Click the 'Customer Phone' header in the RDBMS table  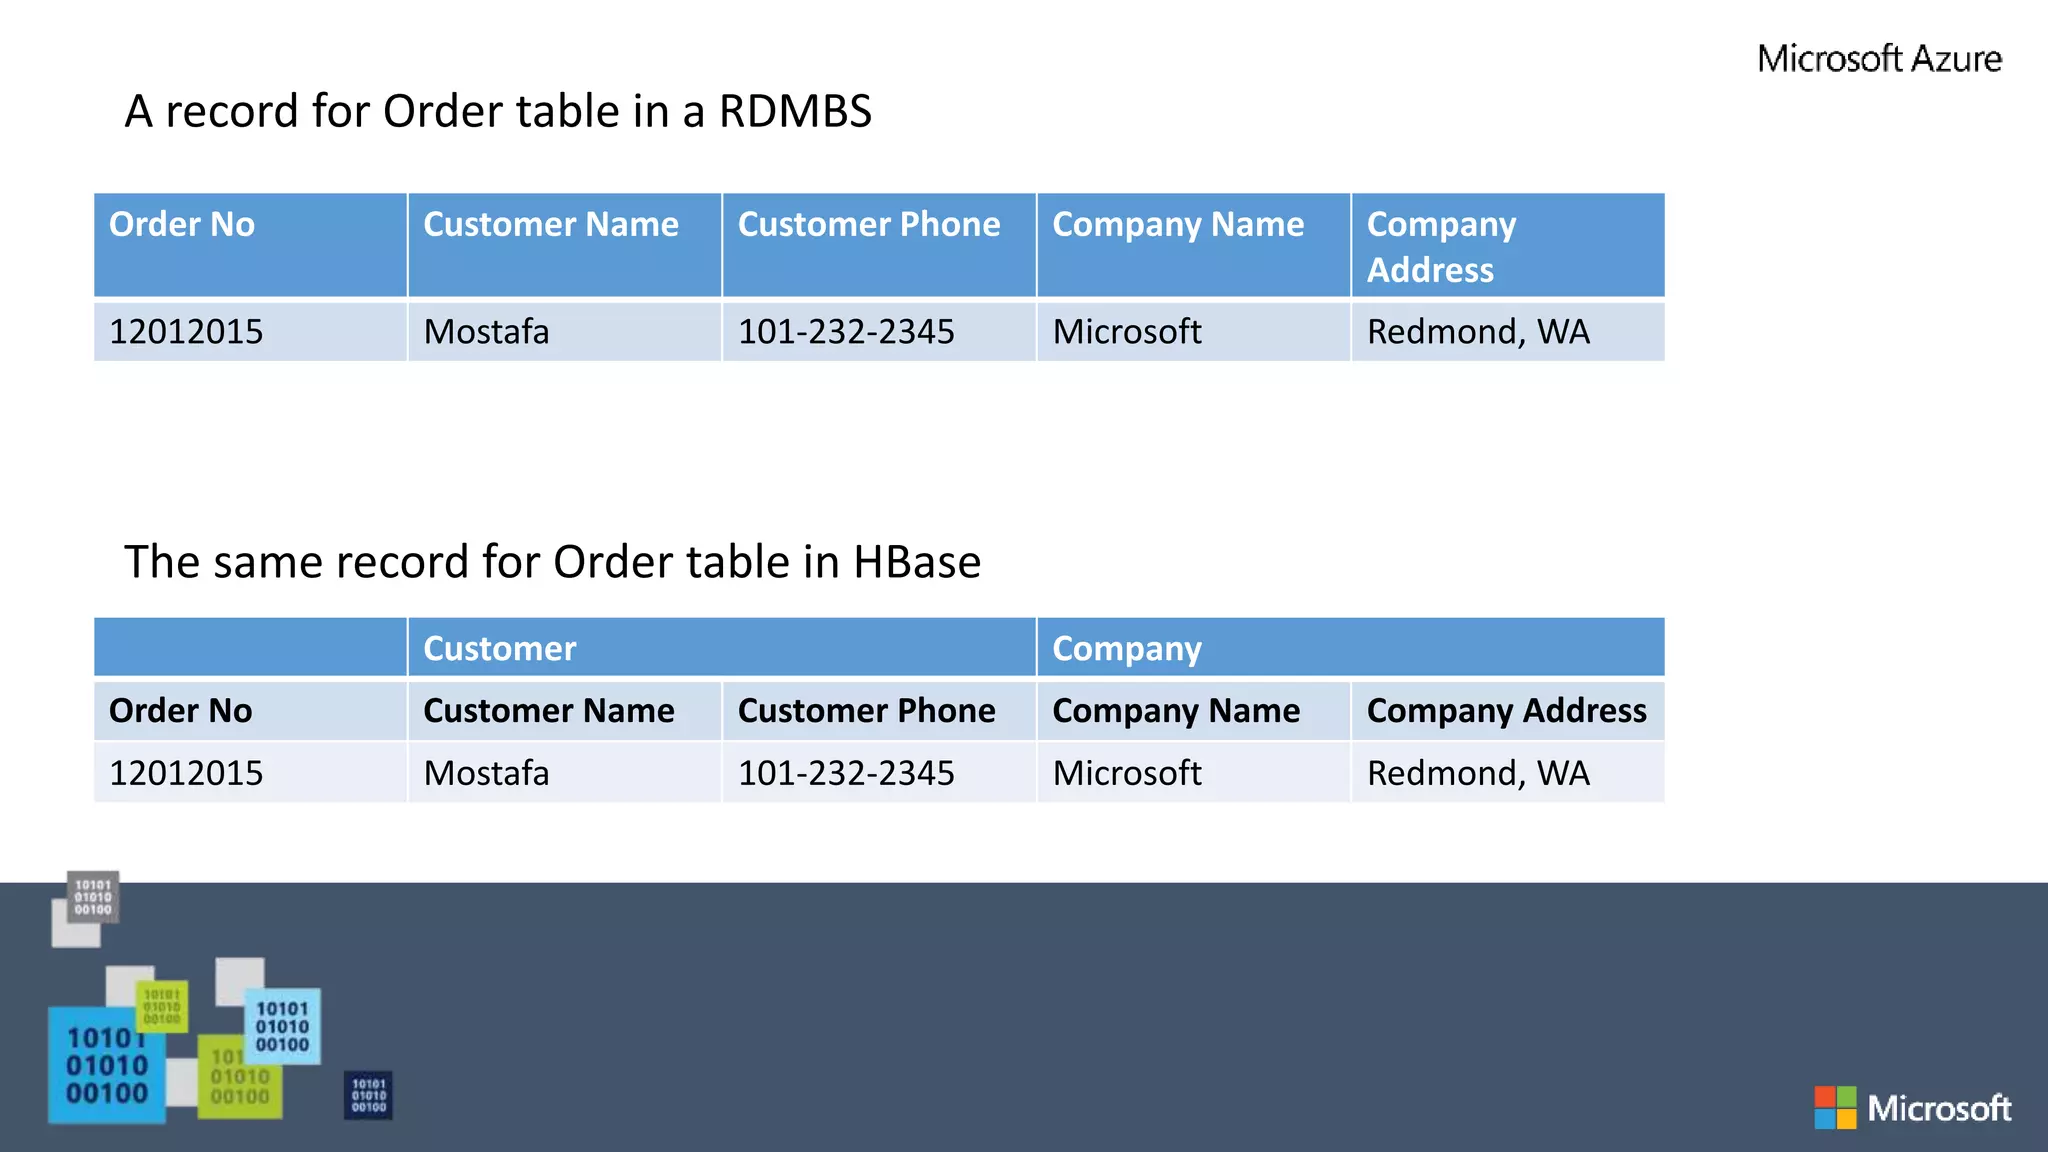[879, 245]
